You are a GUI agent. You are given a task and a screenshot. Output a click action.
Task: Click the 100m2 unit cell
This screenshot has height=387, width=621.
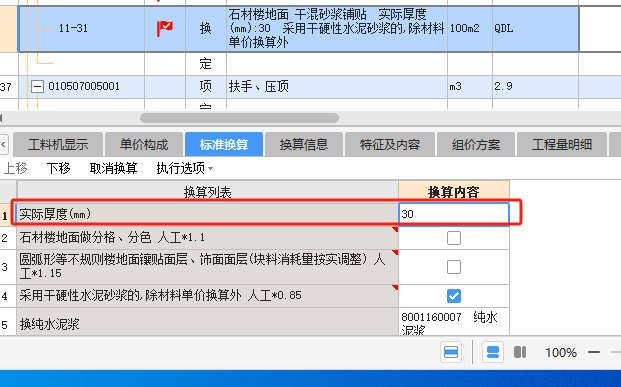point(470,29)
